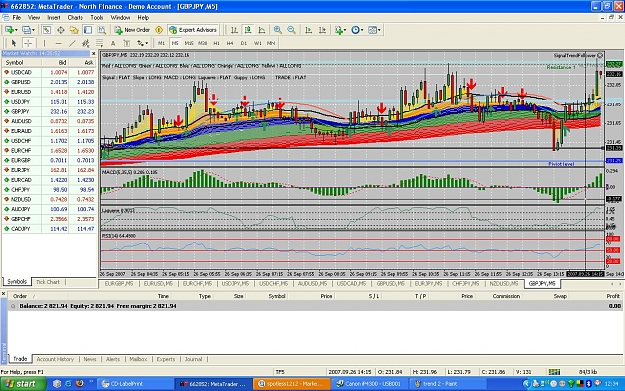Screen dimensions: 625x391
Task: Toggle the Expert Advisors button
Action: tap(193, 30)
